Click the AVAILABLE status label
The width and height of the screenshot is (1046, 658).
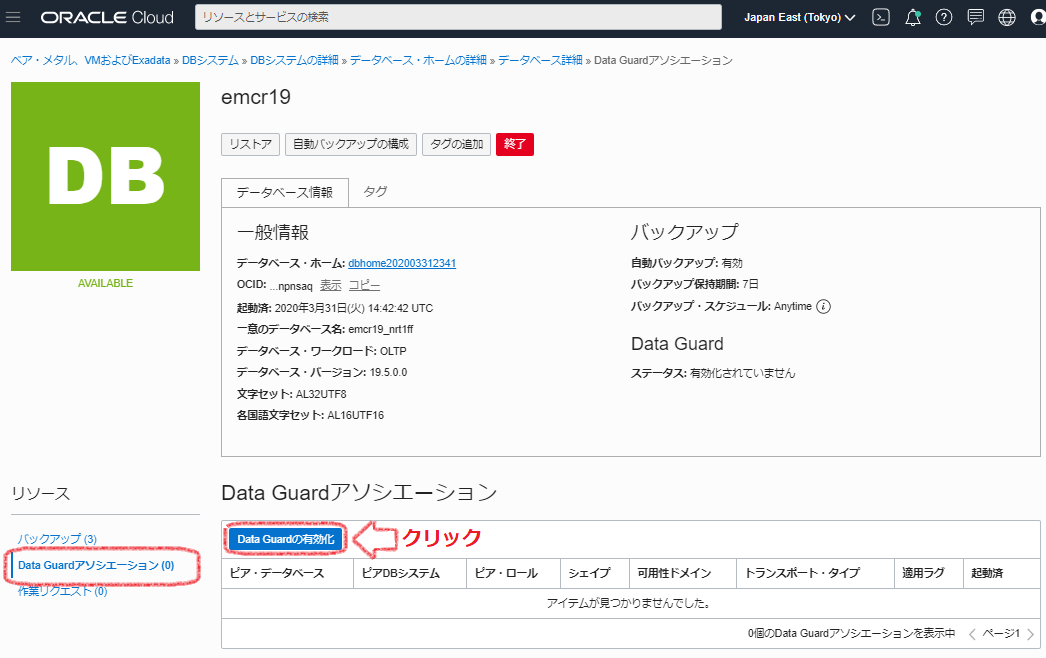pyautogui.click(x=105, y=283)
